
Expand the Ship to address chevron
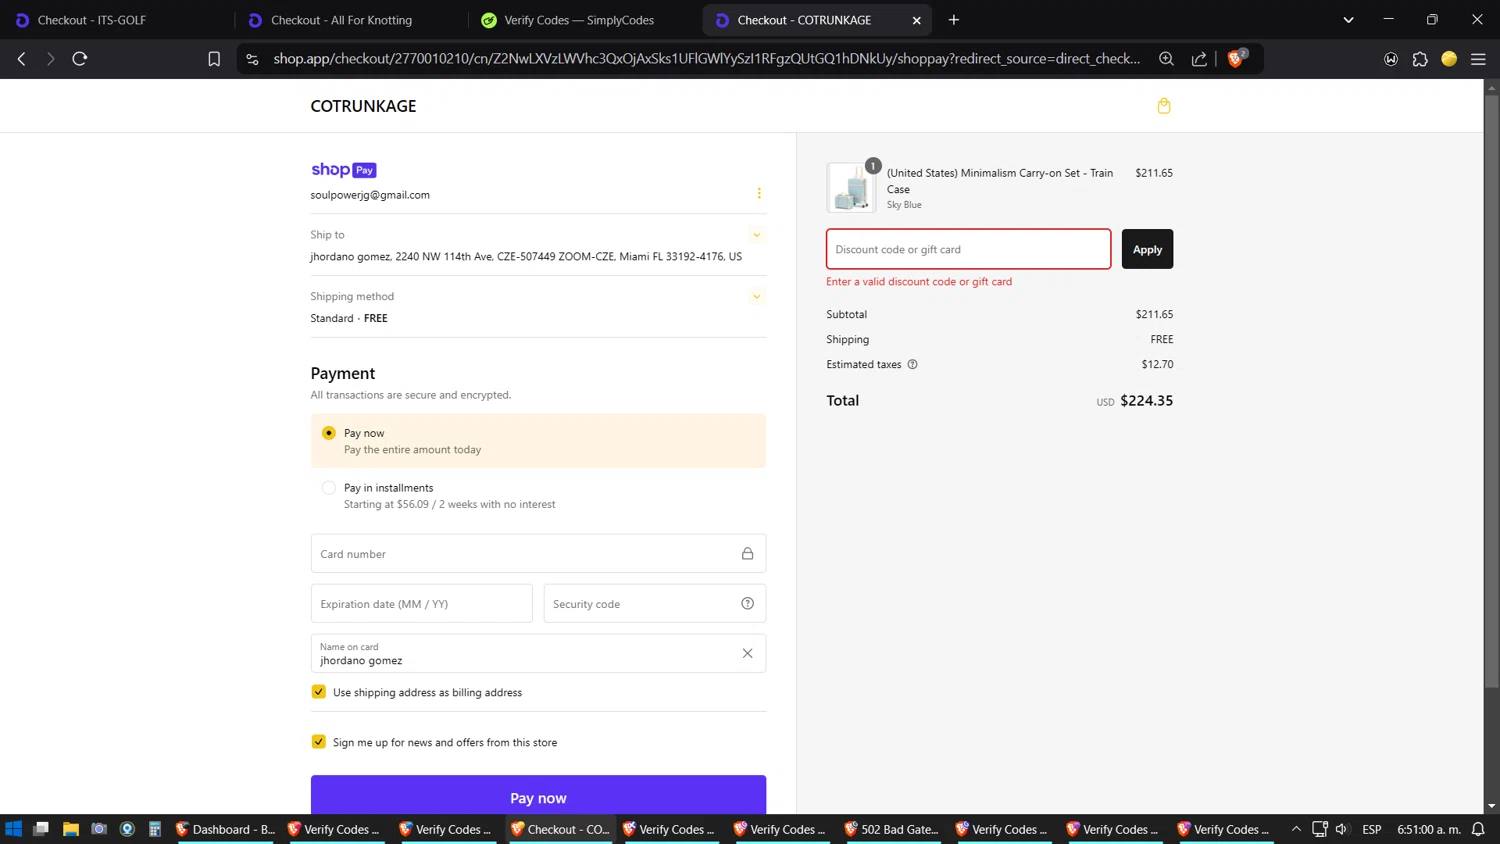[757, 235]
